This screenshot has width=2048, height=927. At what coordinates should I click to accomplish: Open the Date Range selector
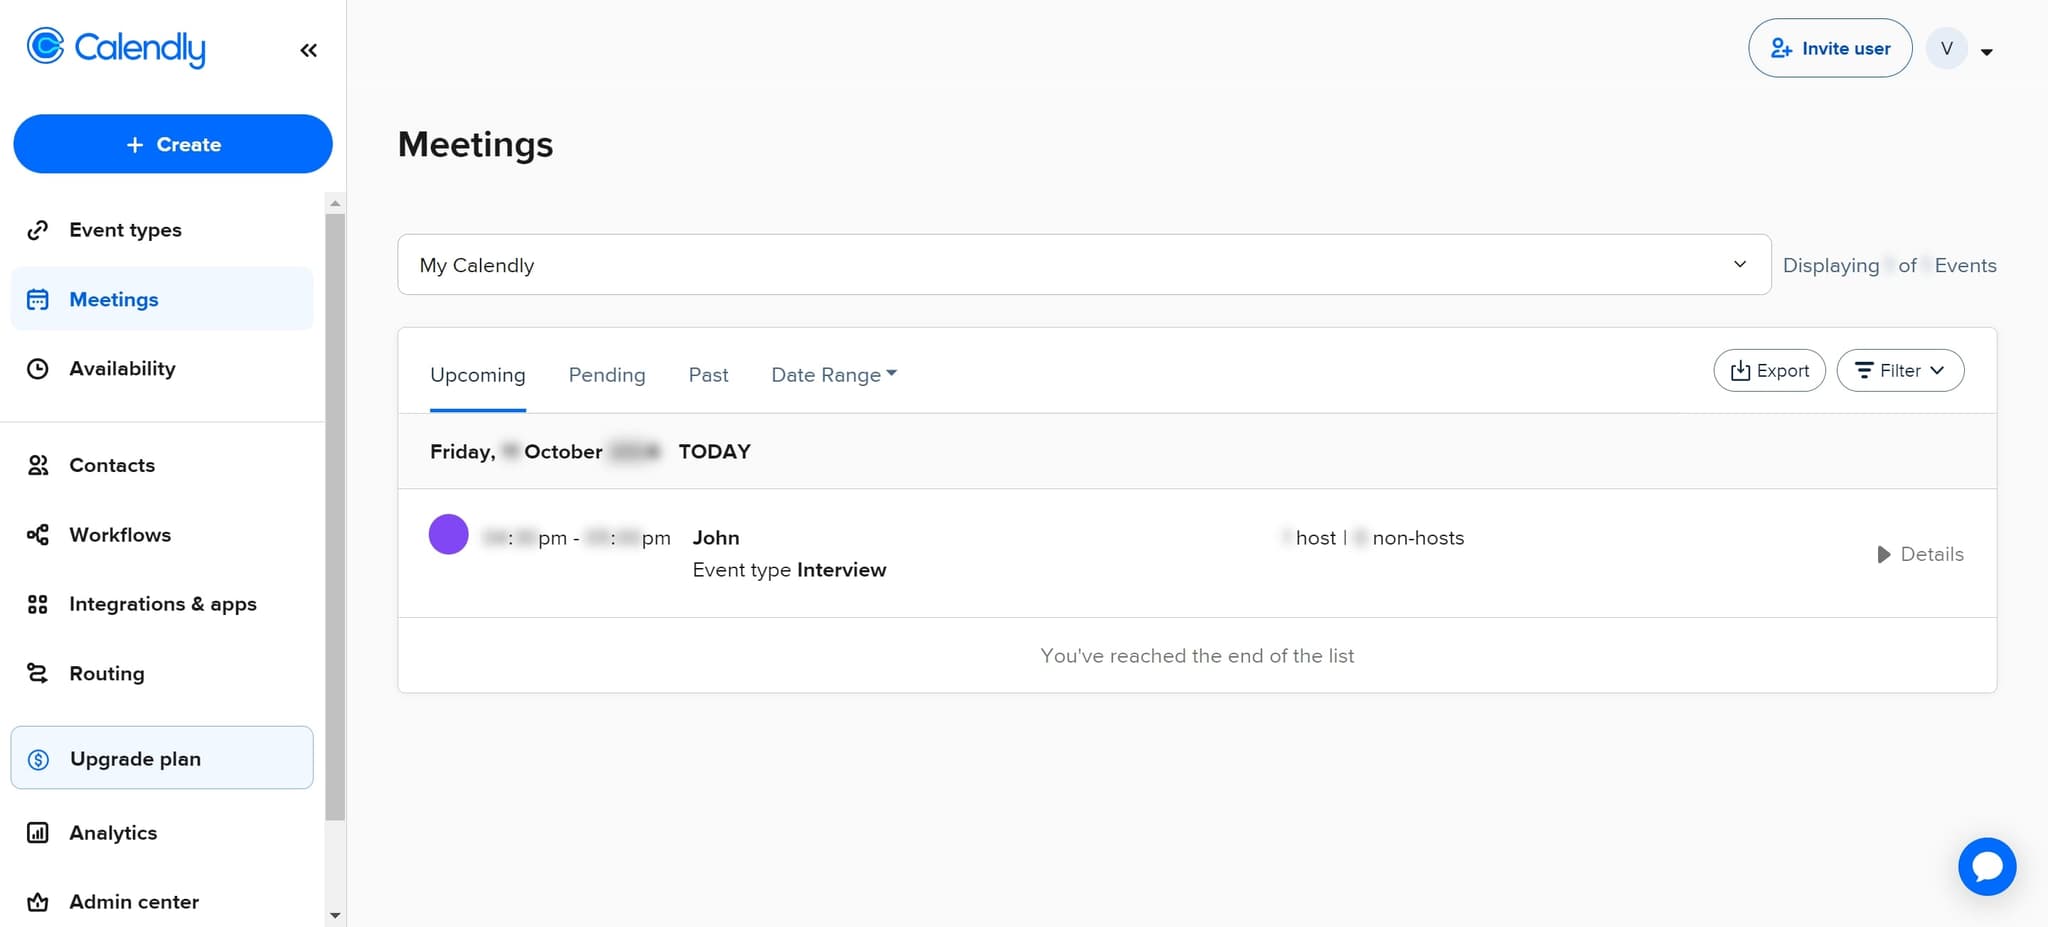pyautogui.click(x=832, y=374)
